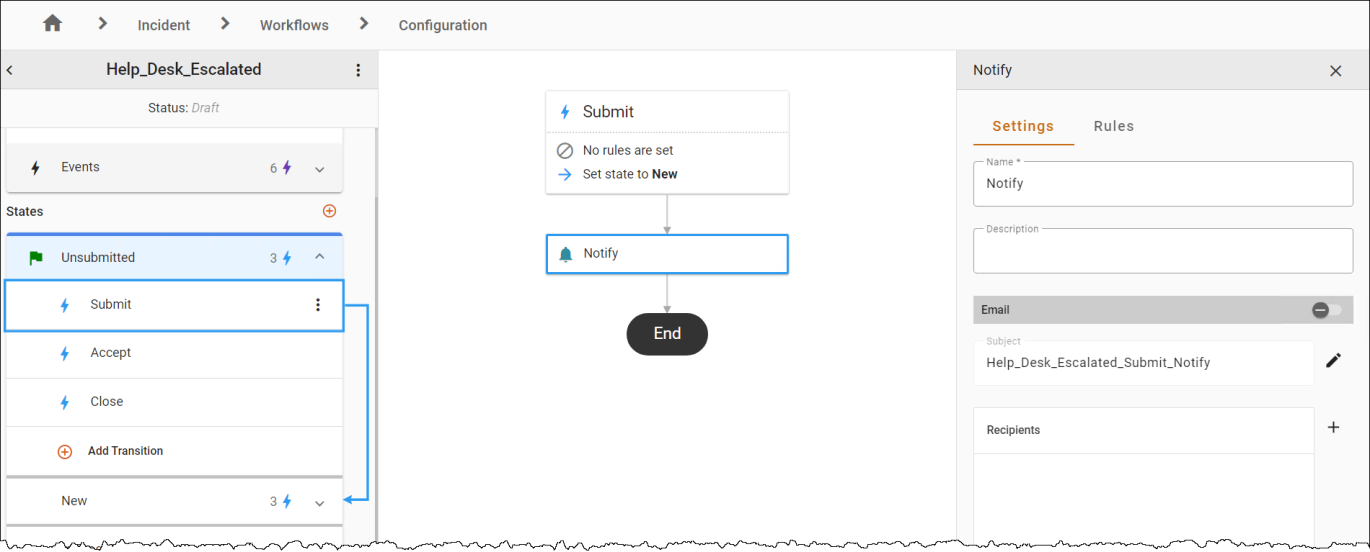Select the Settings tab
Image resolution: width=1370 pixels, height=552 pixels.
tap(1023, 126)
